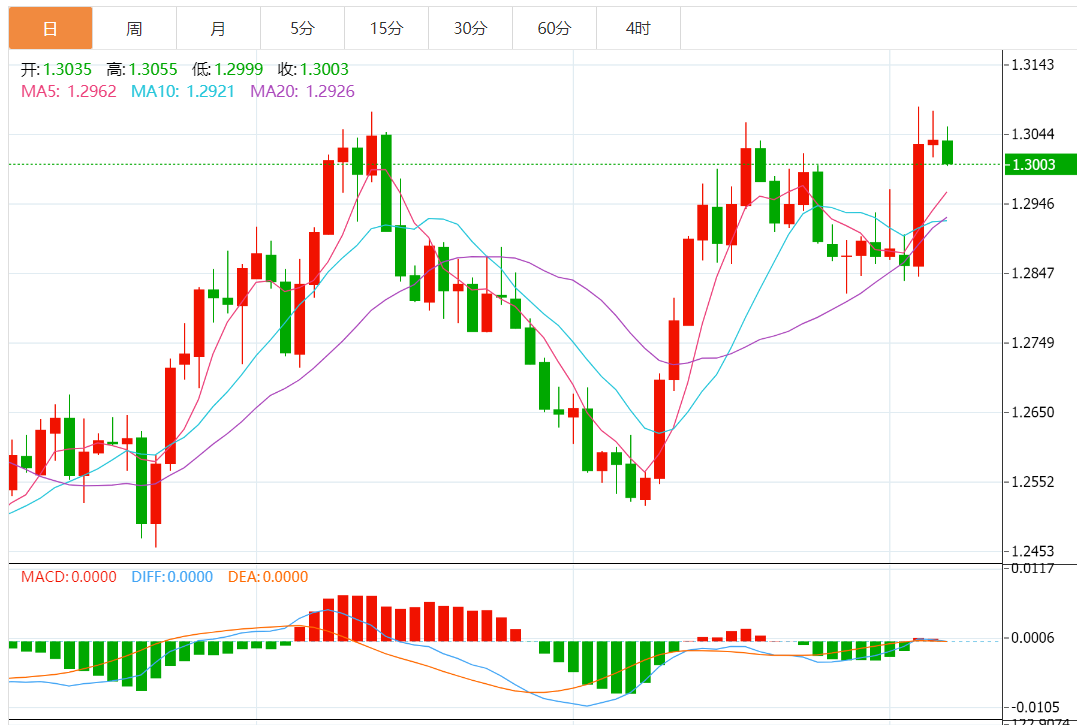This screenshot has height=725, width=1077.
Task: Click the 0.0006 MACD axis label
Action: pyautogui.click(x=1034, y=638)
